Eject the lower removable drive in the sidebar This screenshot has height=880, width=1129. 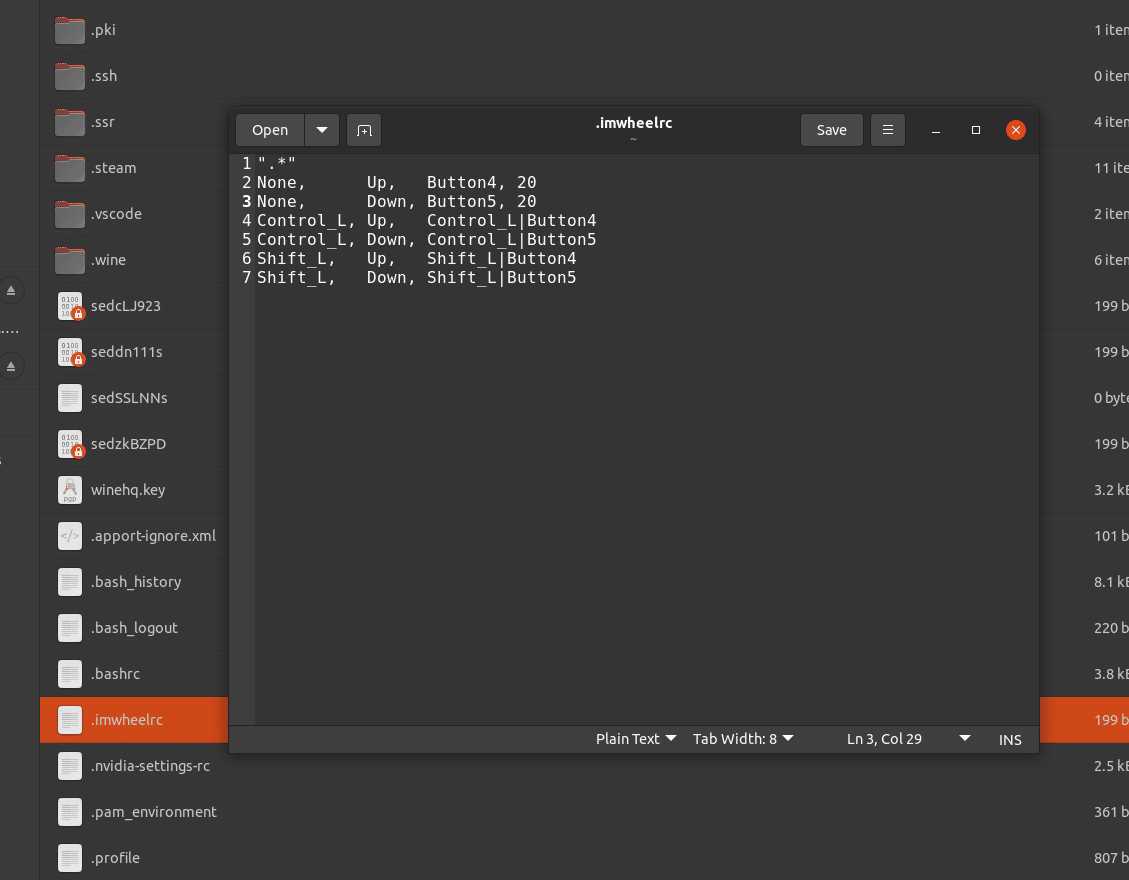tap(10, 366)
